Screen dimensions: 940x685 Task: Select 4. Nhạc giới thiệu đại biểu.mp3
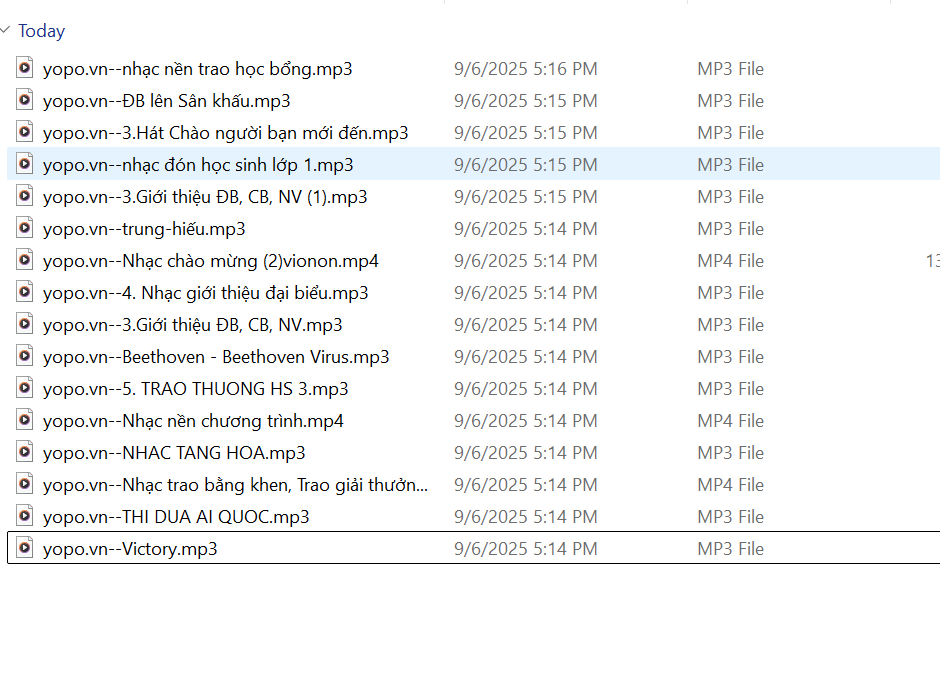205,293
